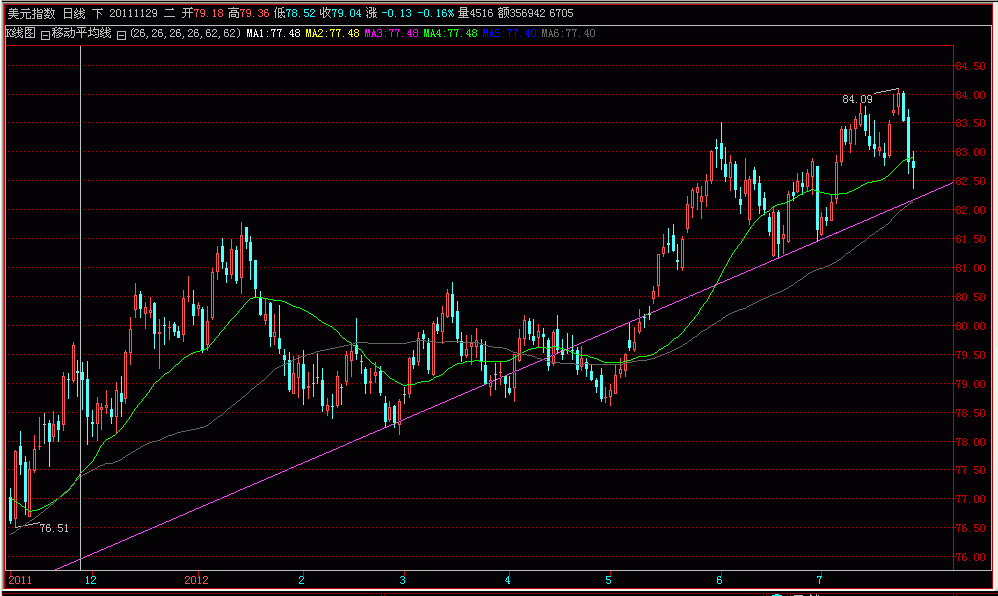The height and width of the screenshot is (596, 998).
Task: Click the 84.50 price axis label
Action: tap(971, 66)
